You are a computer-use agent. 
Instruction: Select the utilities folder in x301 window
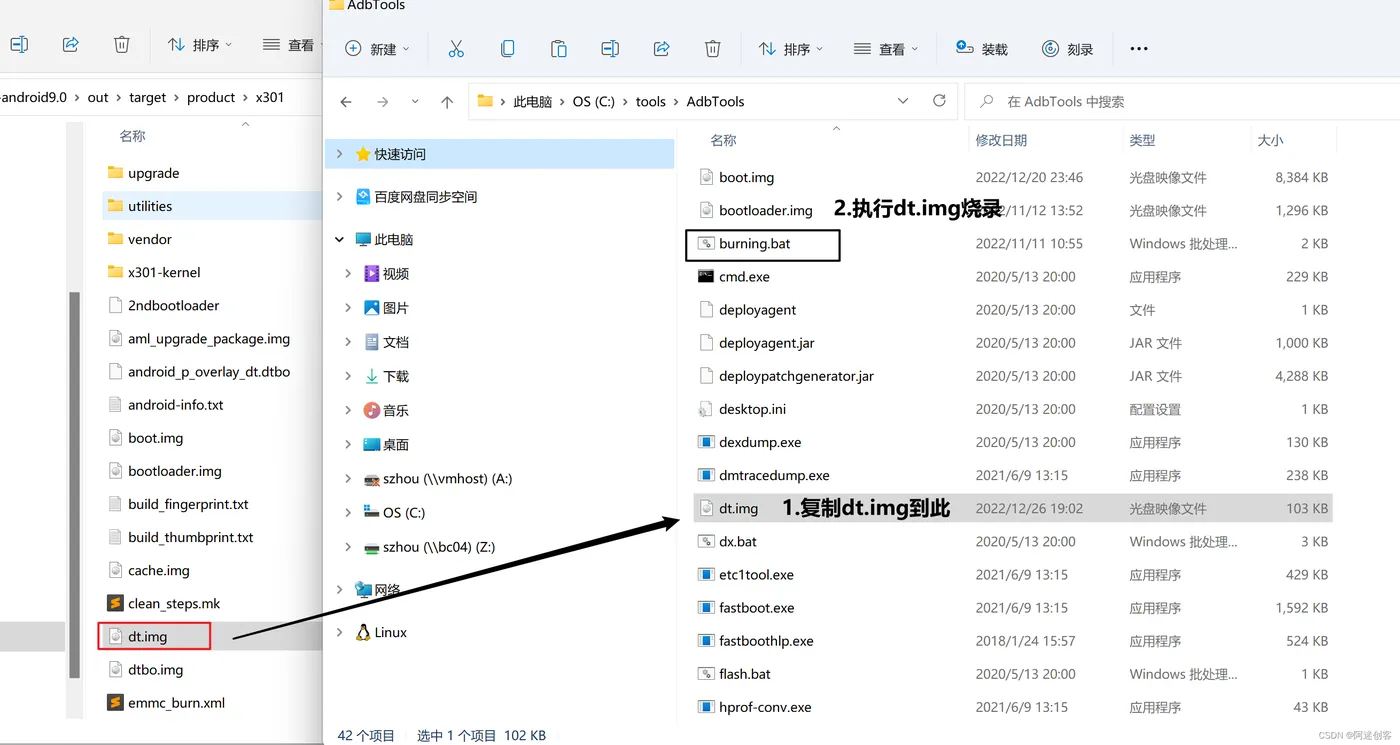click(150, 206)
